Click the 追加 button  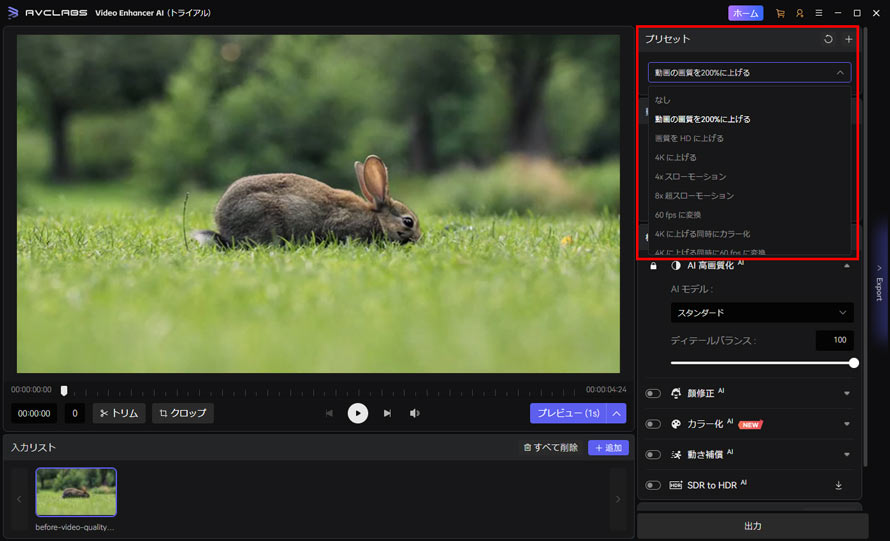pyautogui.click(x=608, y=448)
